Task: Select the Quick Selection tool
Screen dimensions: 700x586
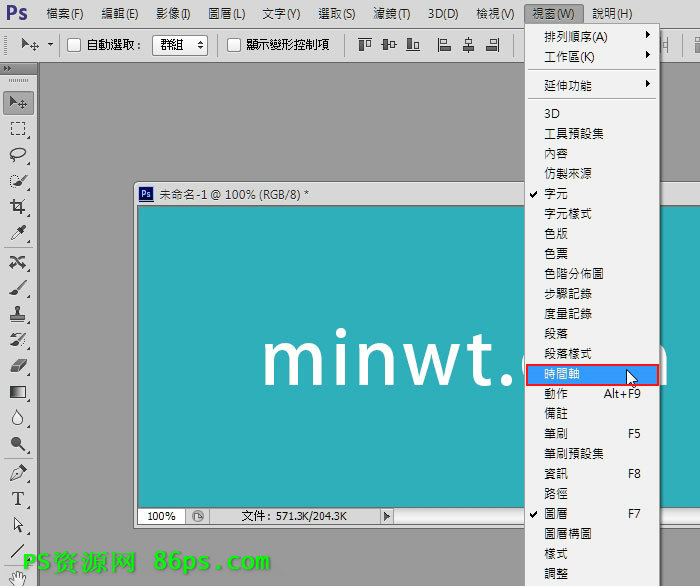Action: (18, 181)
